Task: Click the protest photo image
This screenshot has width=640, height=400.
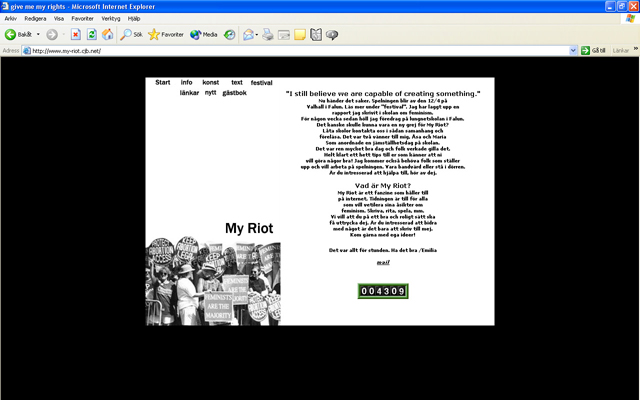Action: click(212, 283)
